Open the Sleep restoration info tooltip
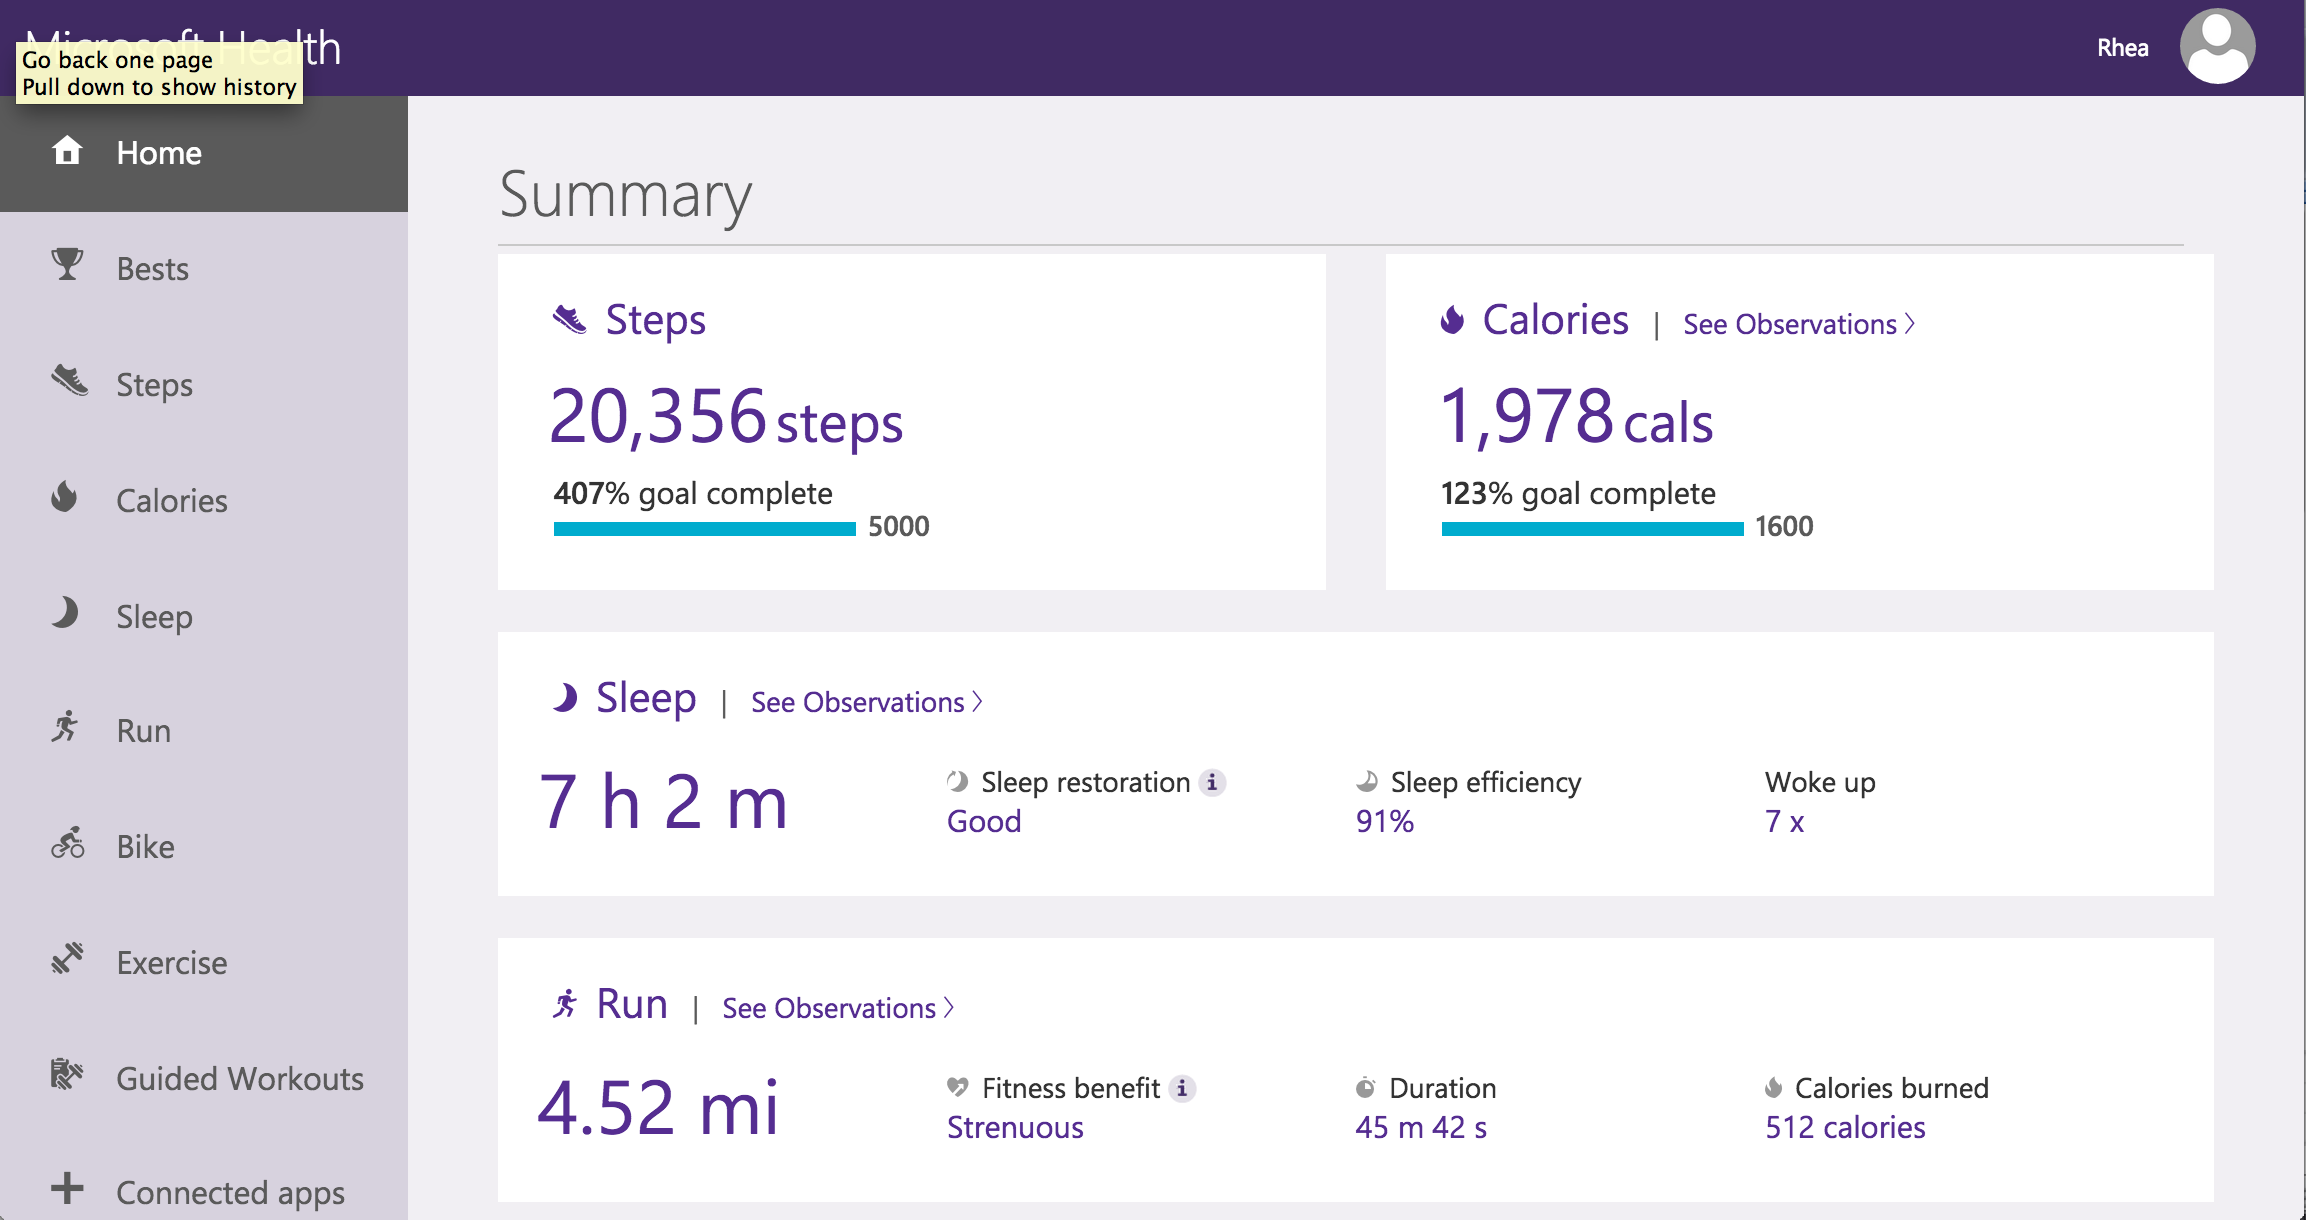This screenshot has height=1220, width=2306. [1212, 783]
